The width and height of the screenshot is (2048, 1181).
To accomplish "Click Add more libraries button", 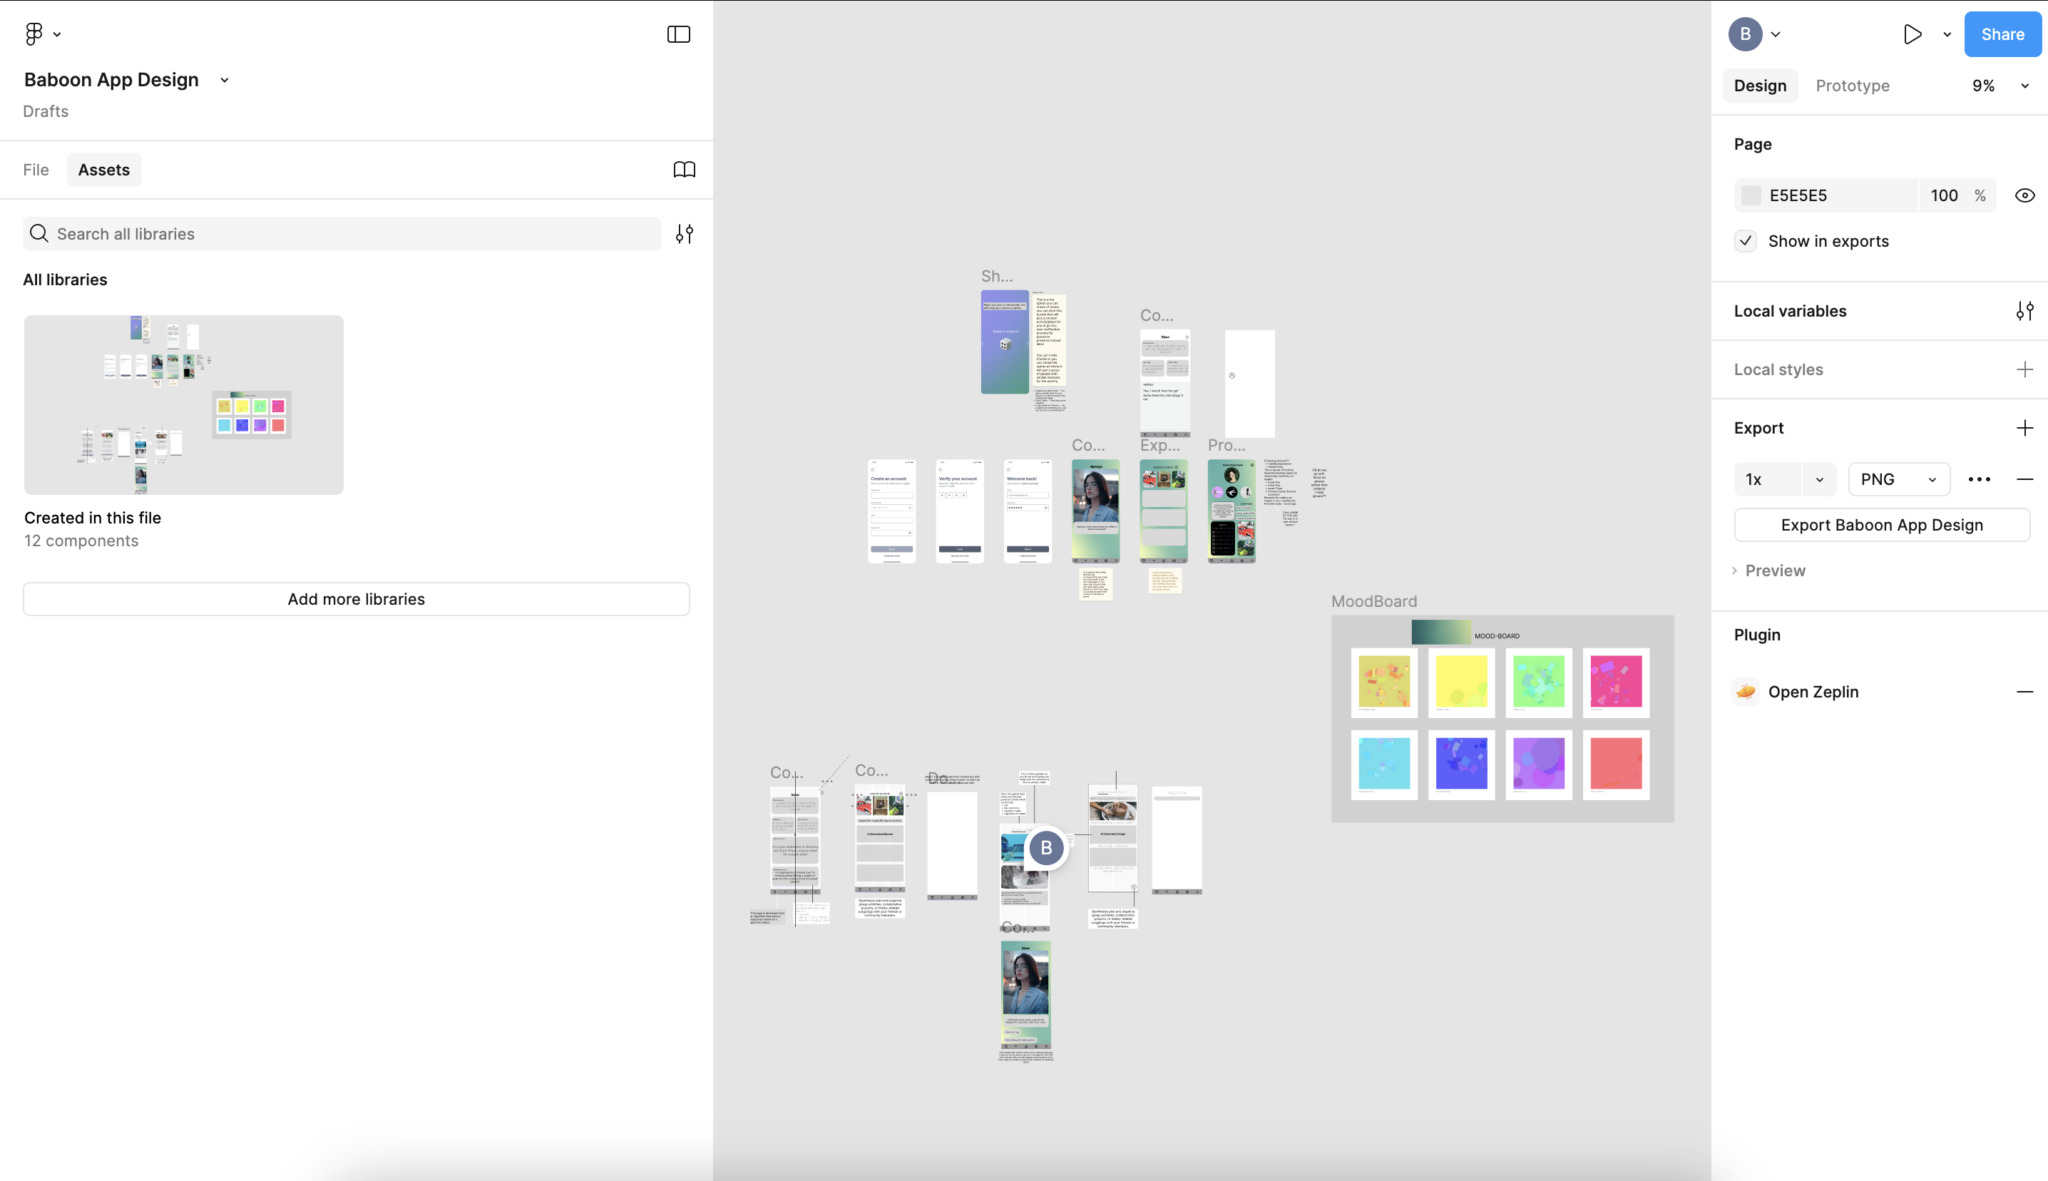I will click(x=356, y=599).
